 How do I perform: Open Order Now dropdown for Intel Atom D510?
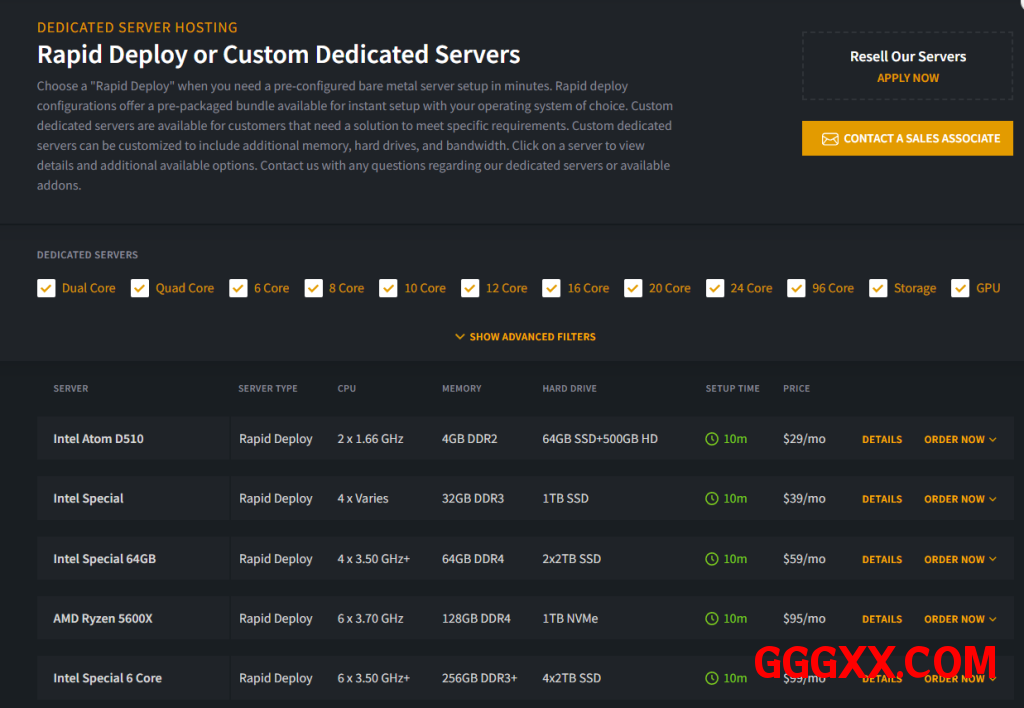(960, 440)
